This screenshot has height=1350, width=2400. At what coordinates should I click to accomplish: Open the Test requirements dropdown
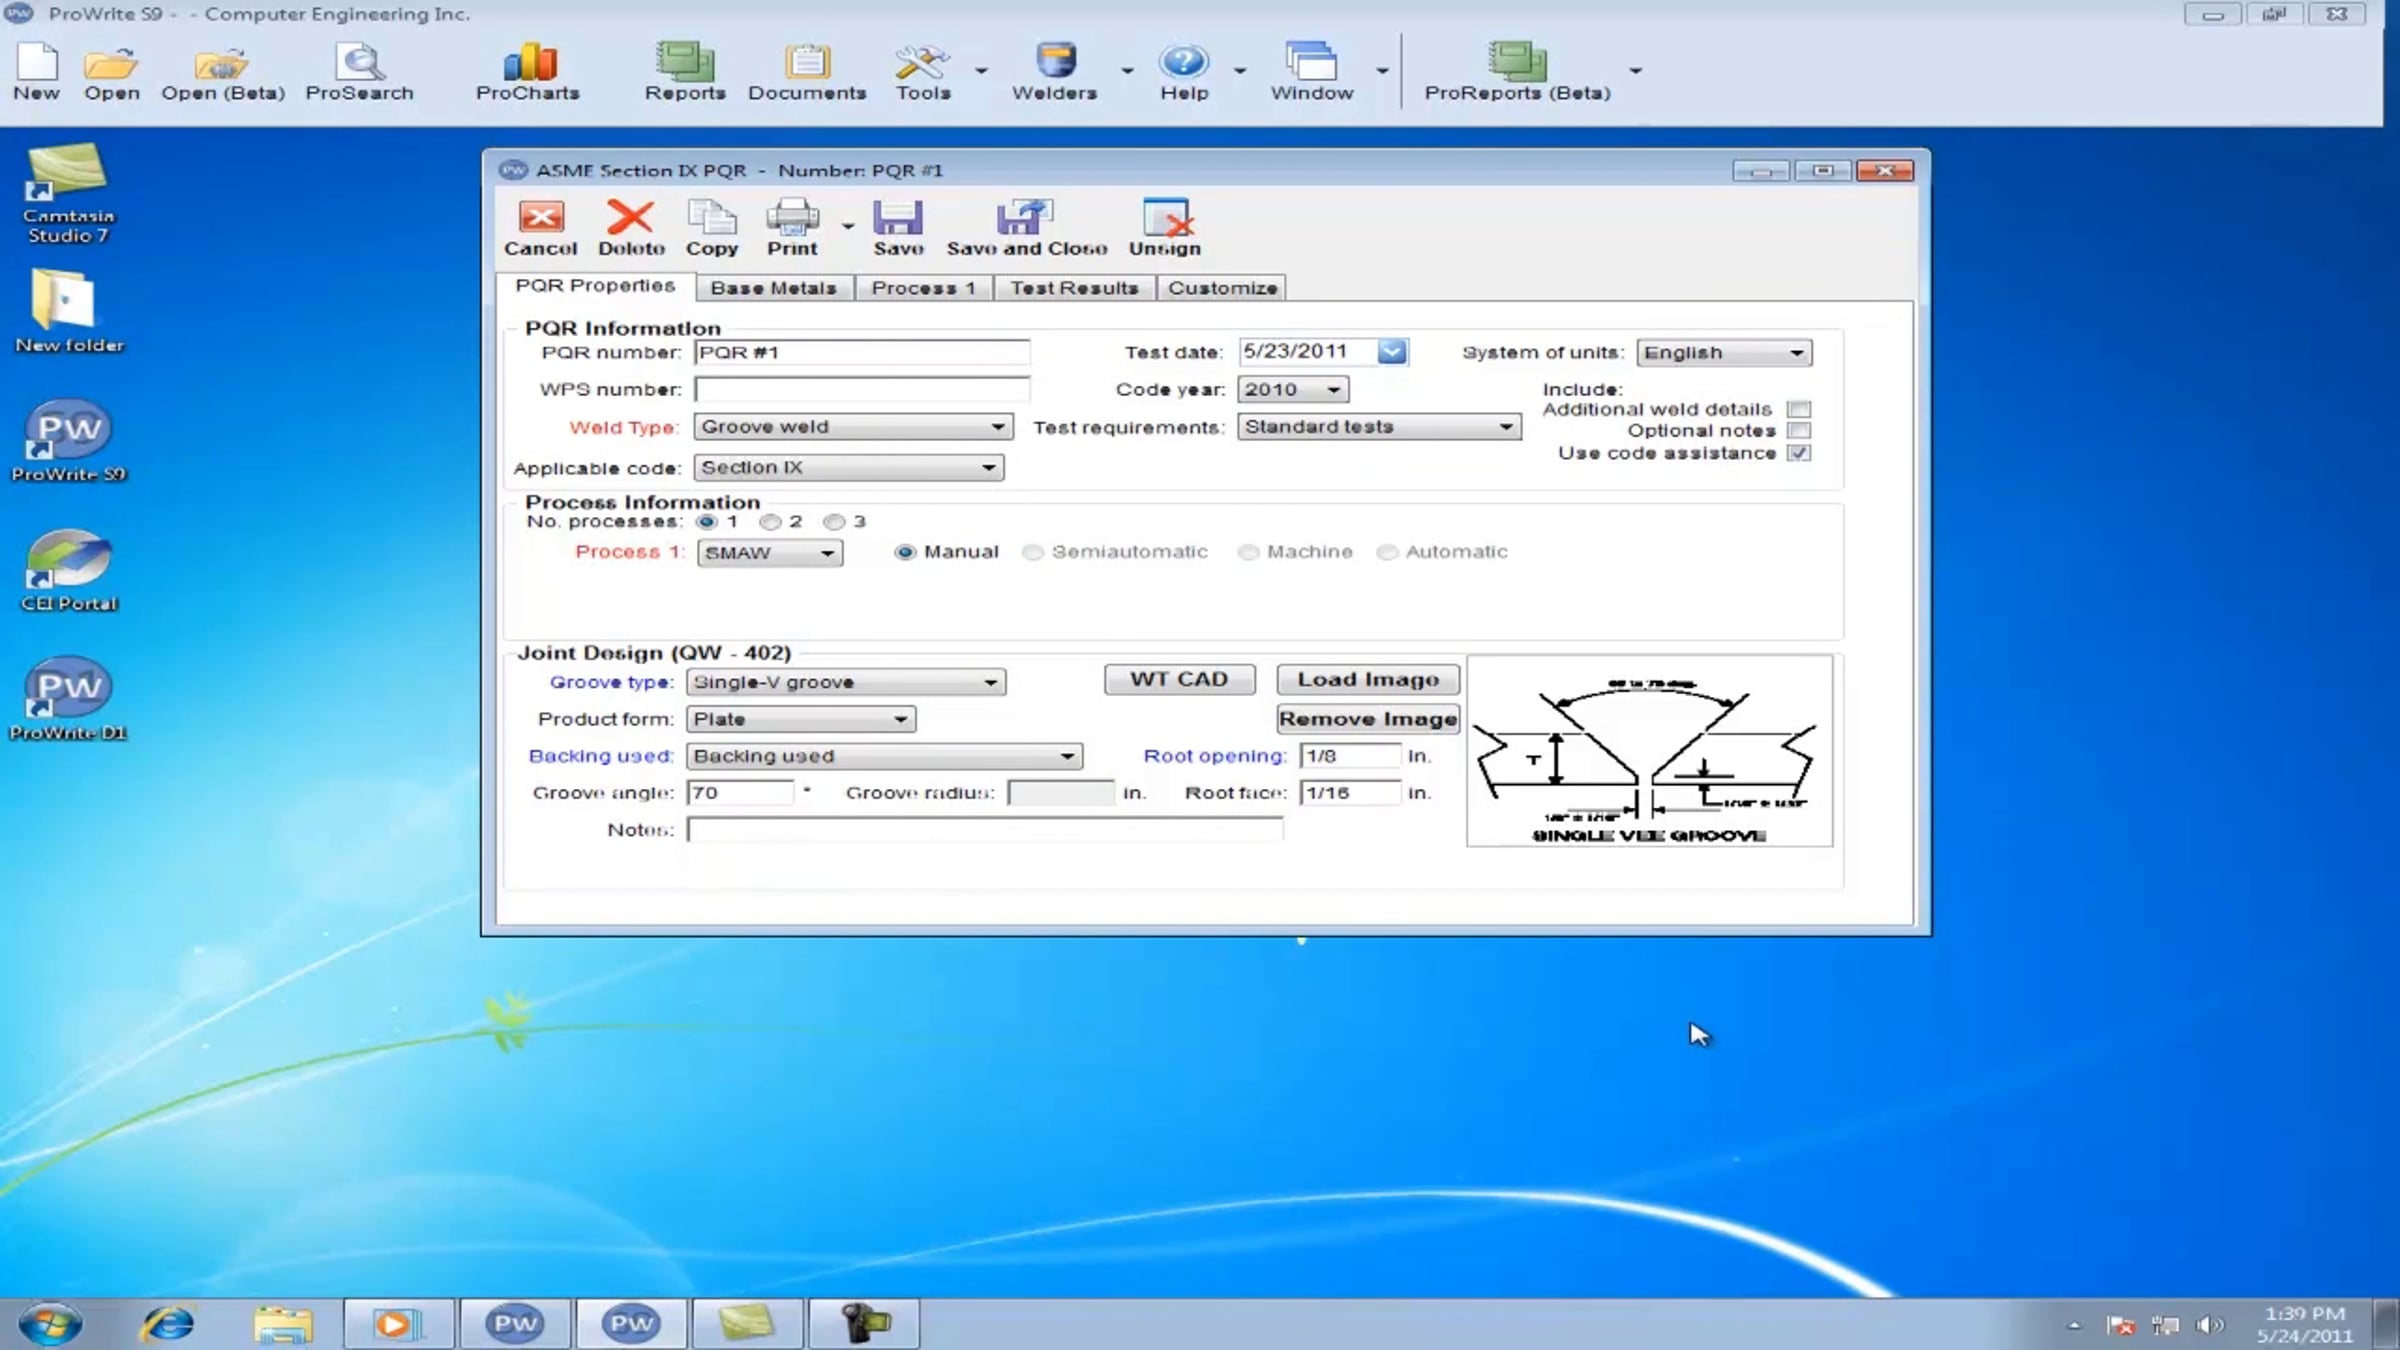tap(1505, 427)
